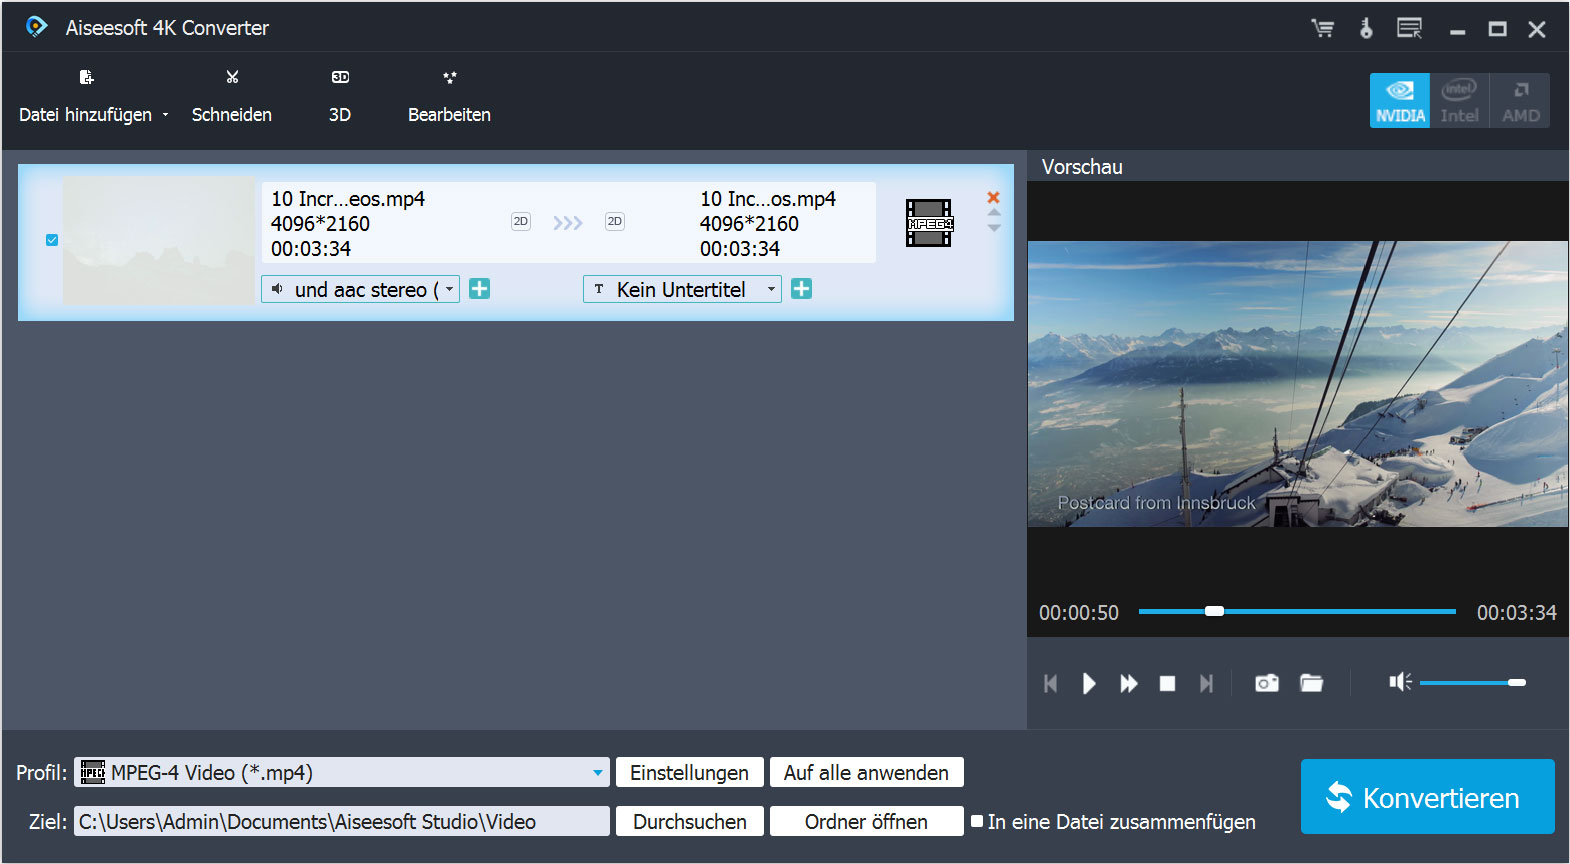1570x864 pixels.
Task: Add subtitle with plus icon
Action: [x=802, y=289]
